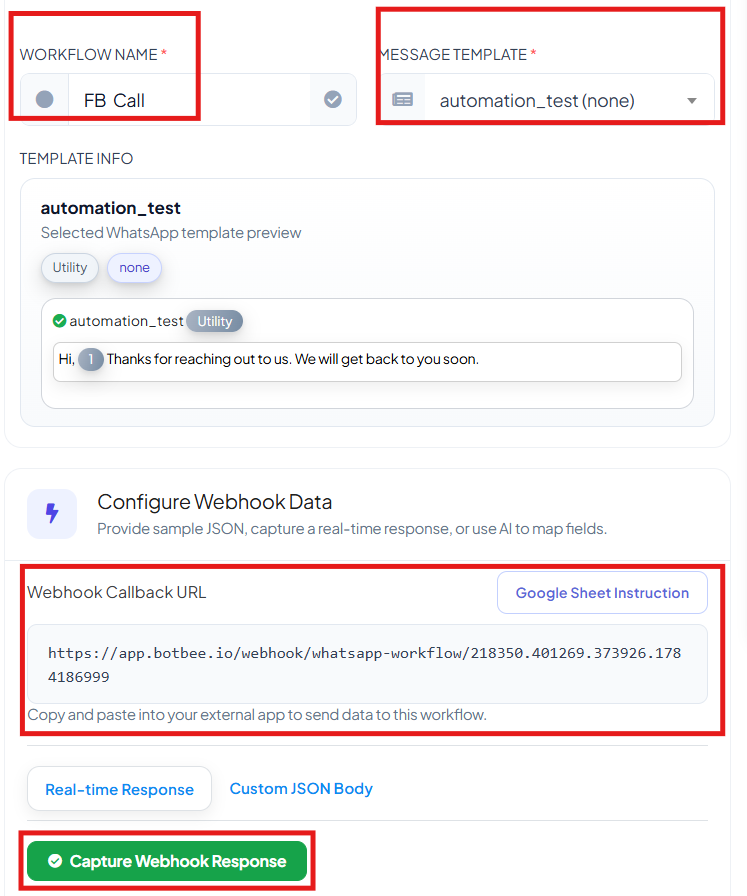Click the webhook callback URL box
Screen dimensions: 747x896
coord(367,664)
